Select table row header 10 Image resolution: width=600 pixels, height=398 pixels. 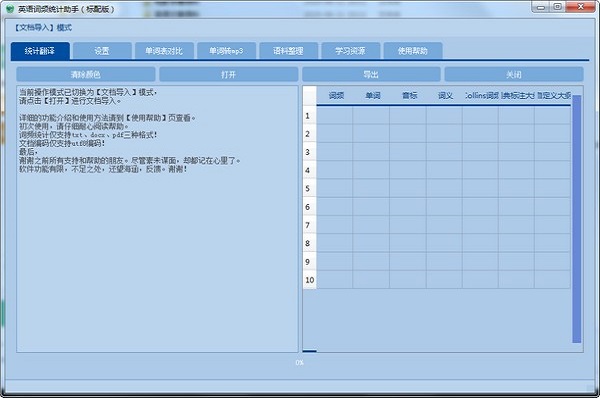pos(310,280)
